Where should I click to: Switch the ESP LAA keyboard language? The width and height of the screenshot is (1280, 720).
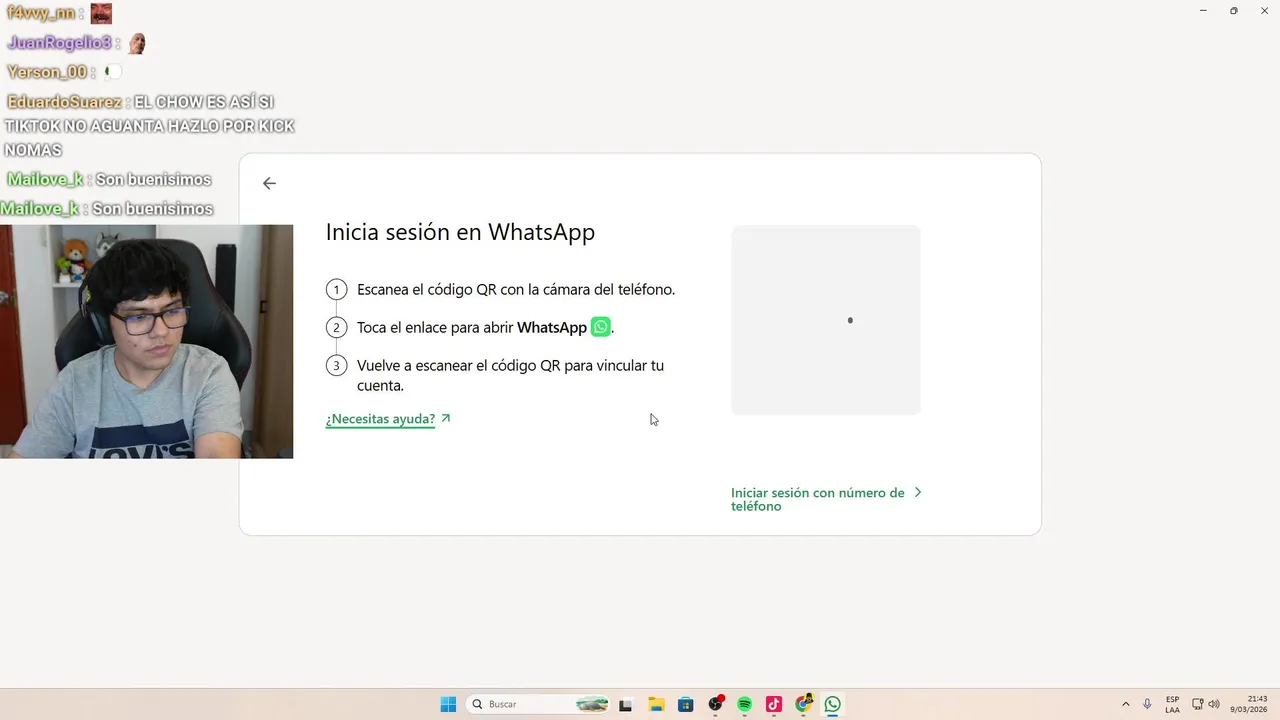[1172, 704]
